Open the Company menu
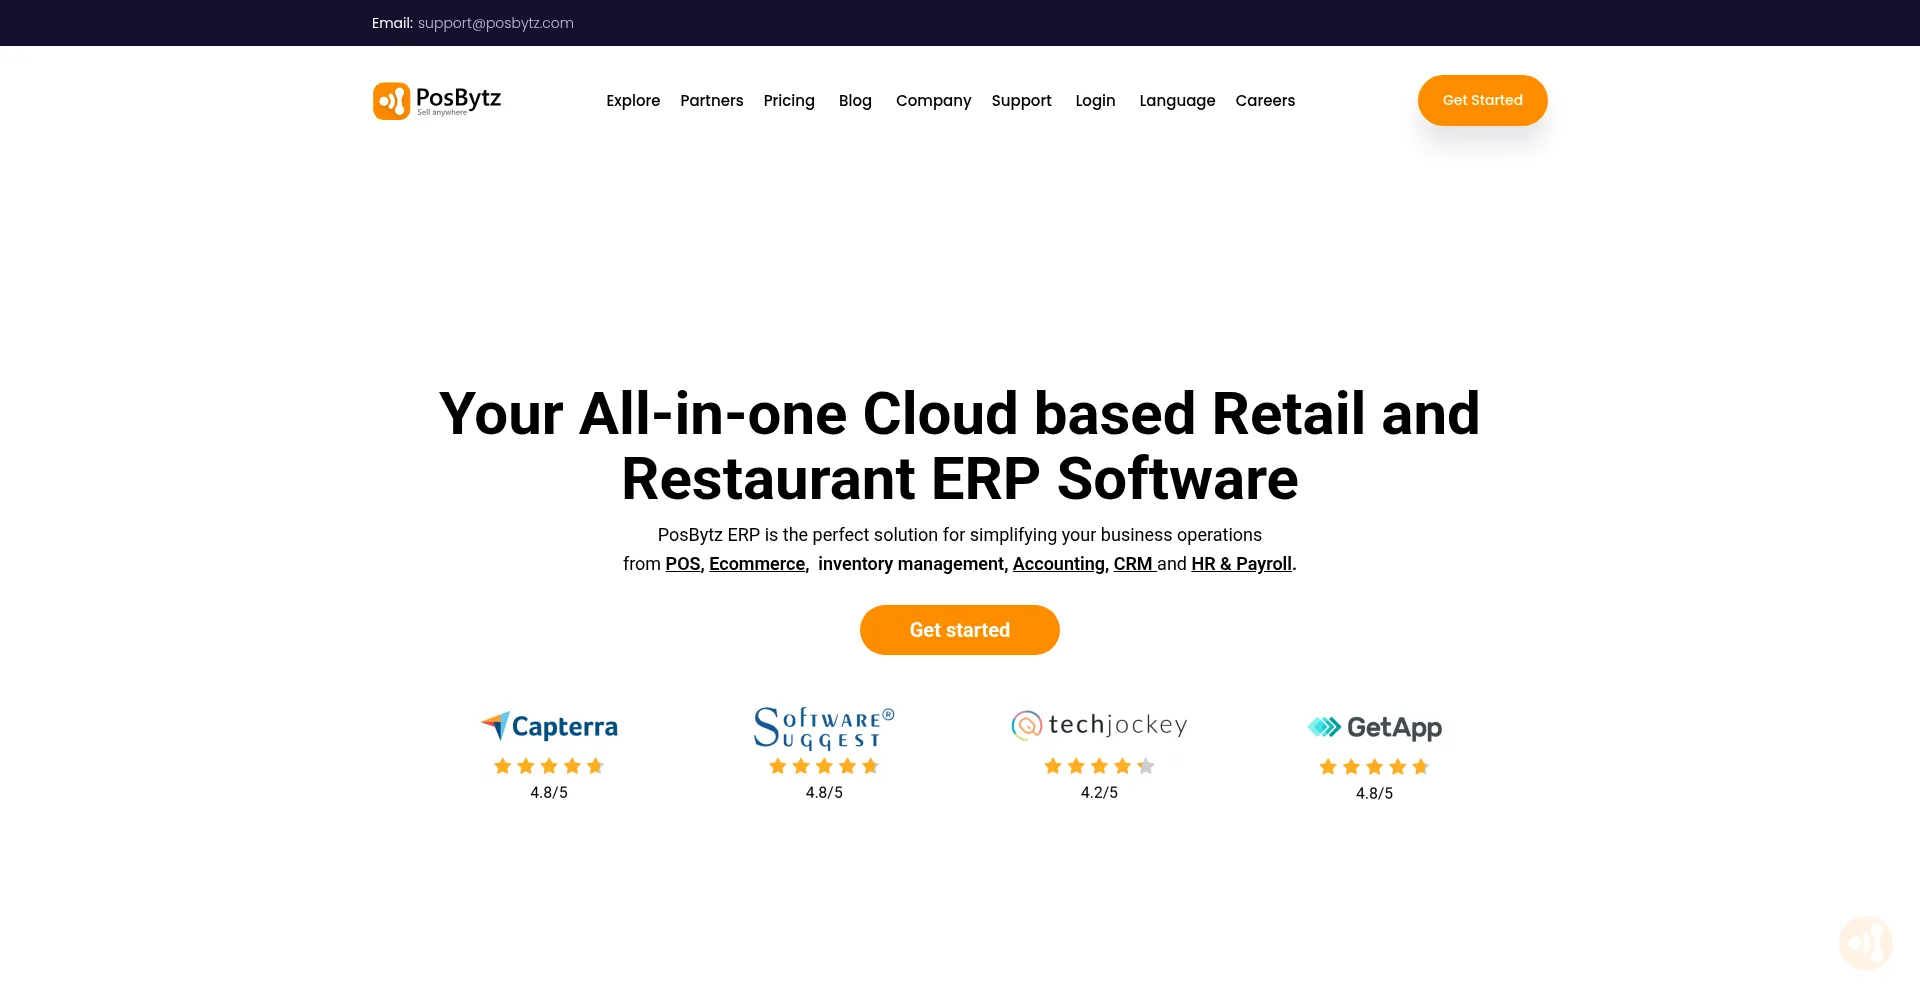 tap(933, 101)
